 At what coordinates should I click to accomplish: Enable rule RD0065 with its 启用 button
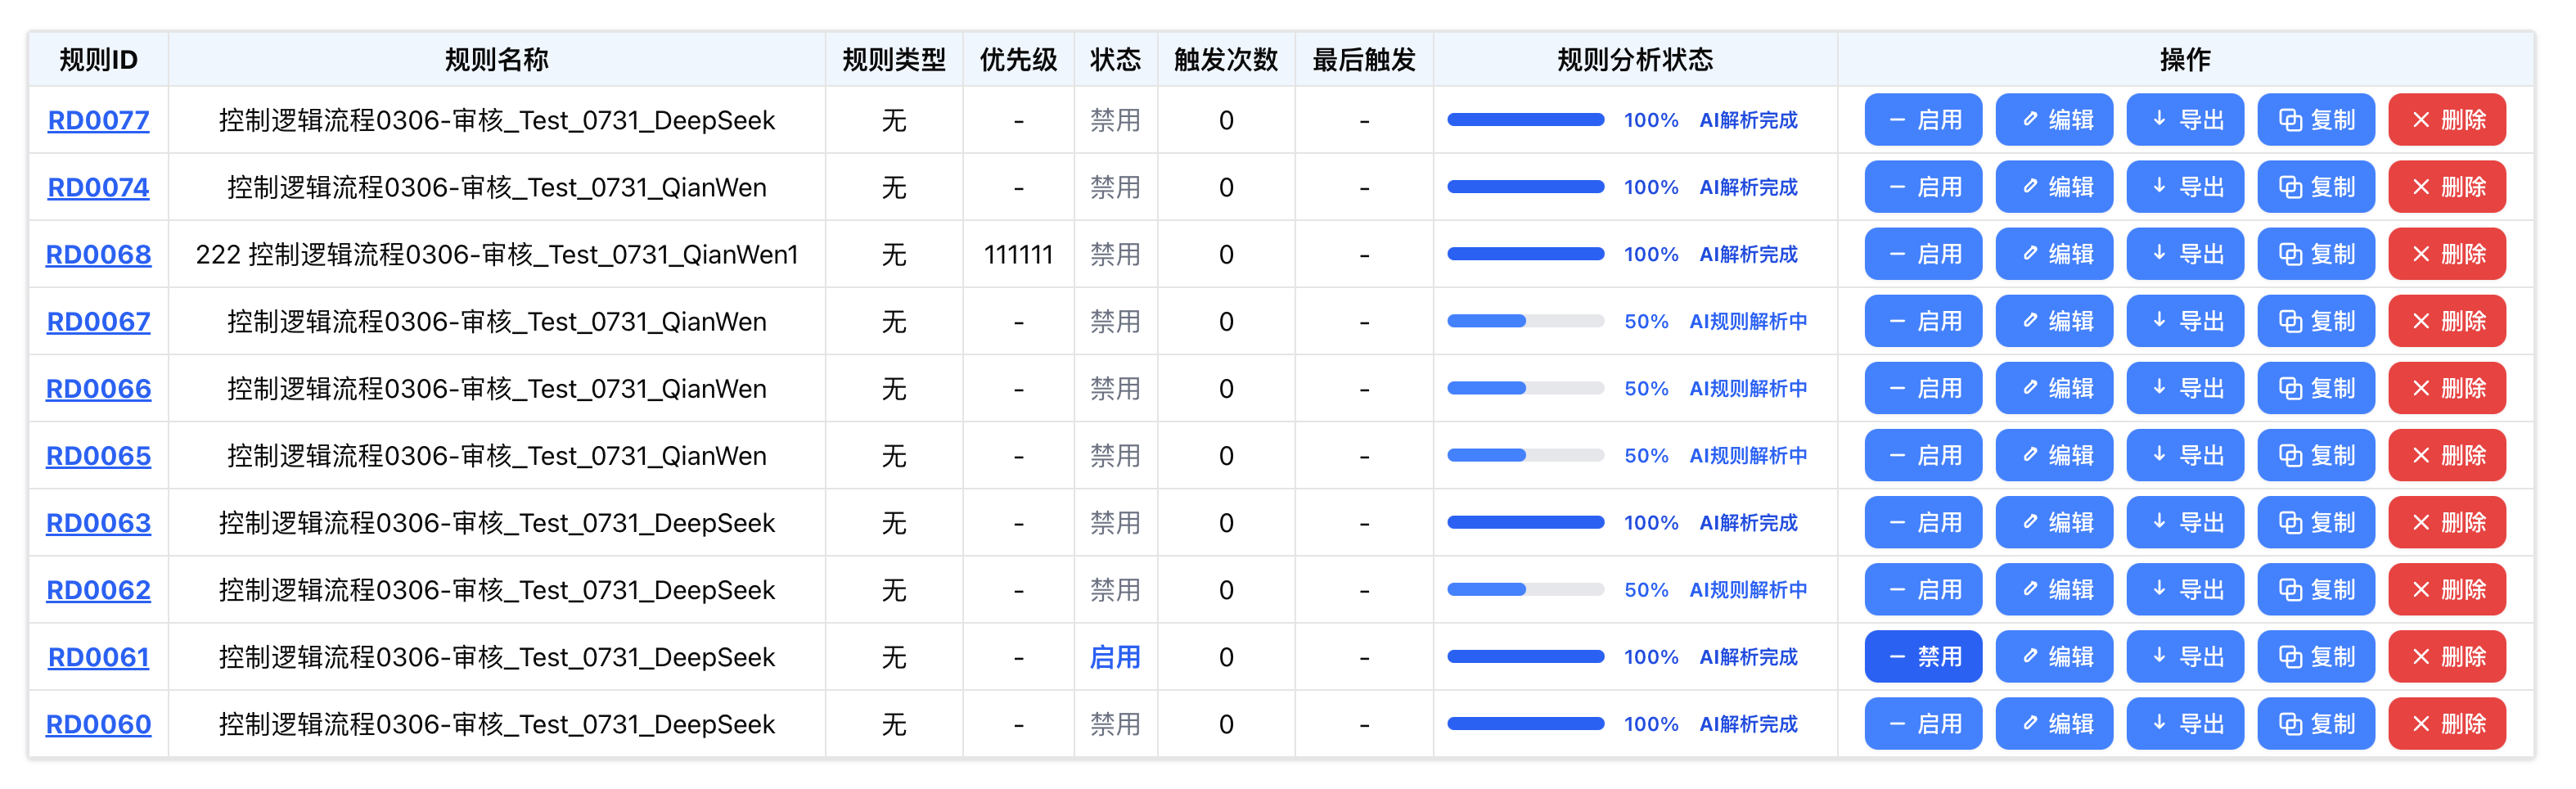coord(1923,455)
